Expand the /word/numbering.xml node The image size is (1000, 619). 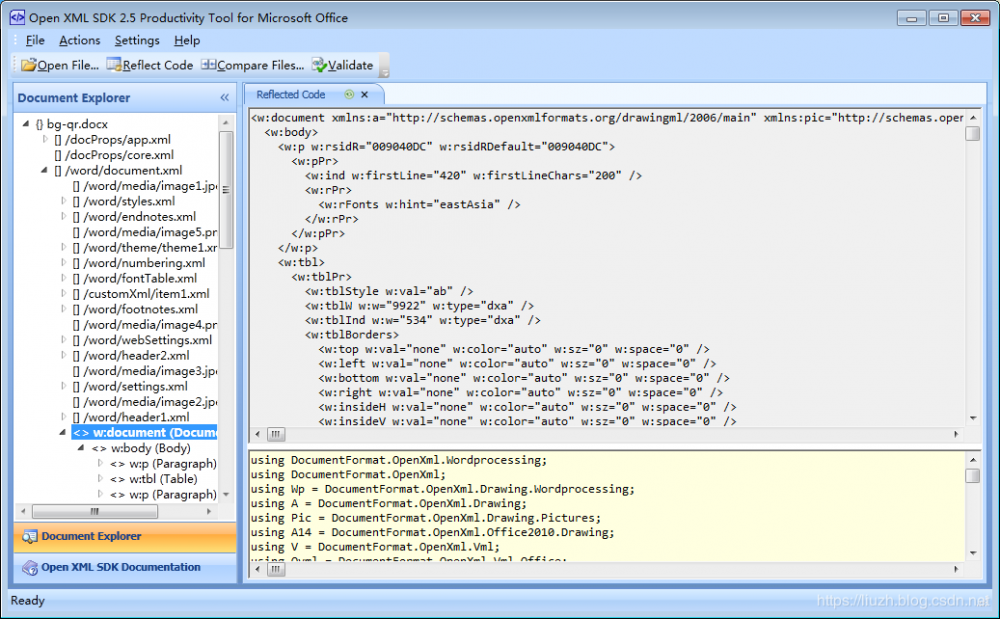(x=63, y=263)
